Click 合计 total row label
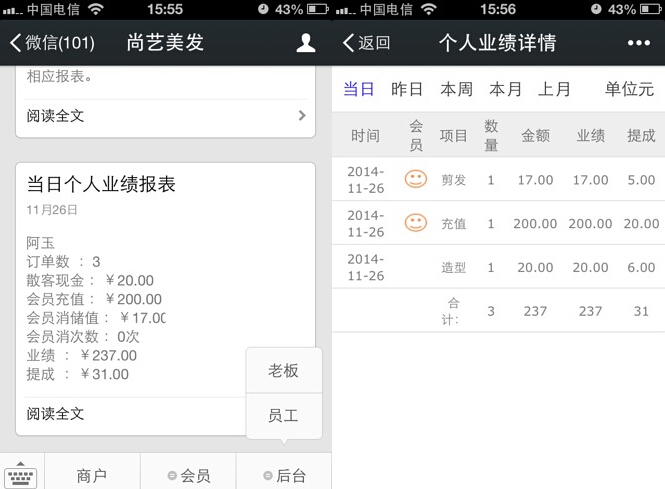Screen dimensions: 665x489 click(x=452, y=311)
